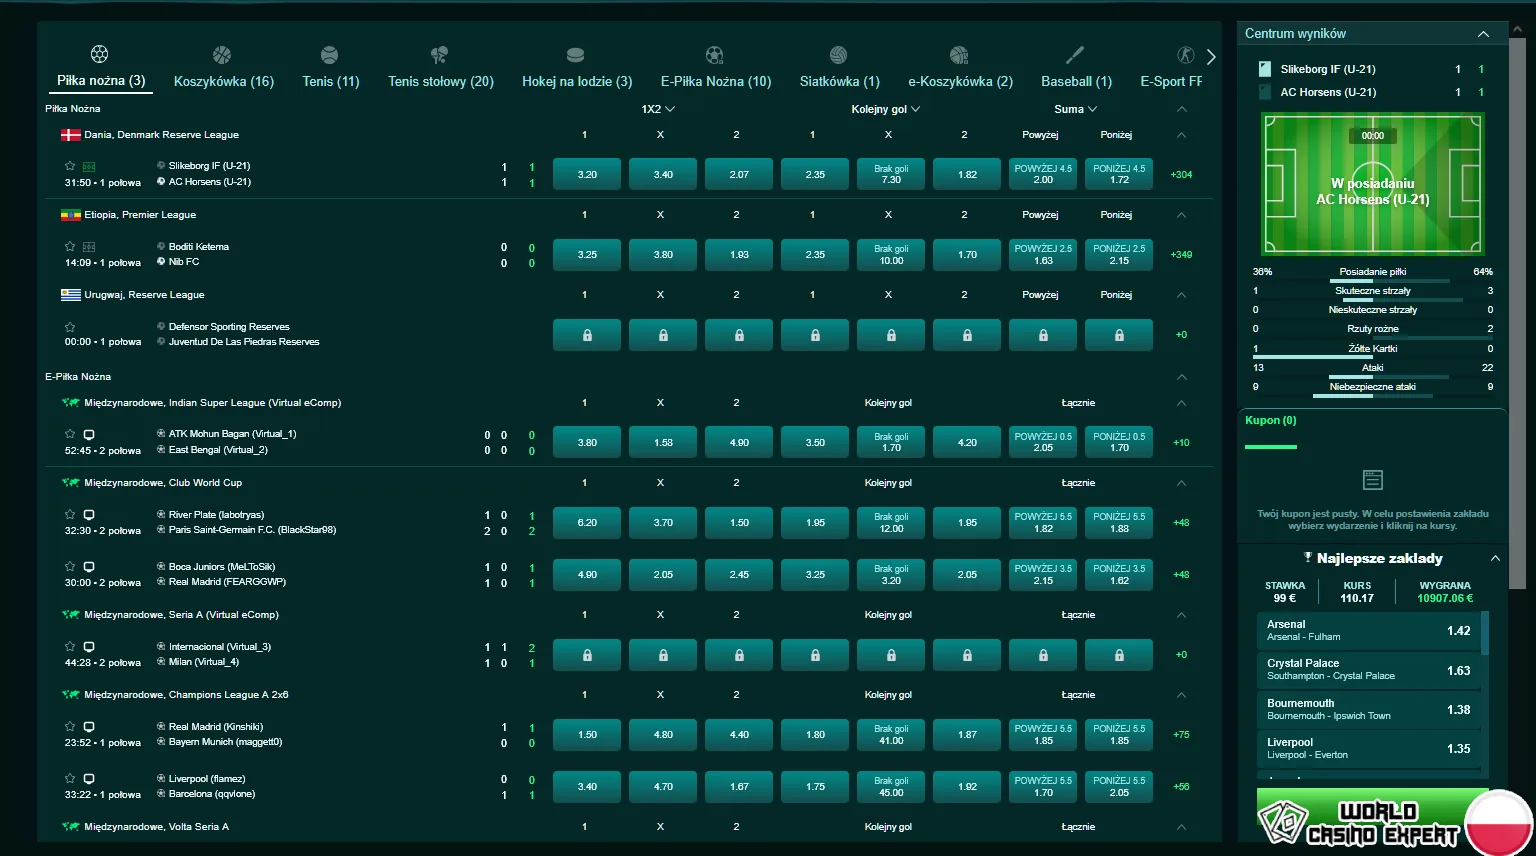
Task: Click stream icon for Internacional (Virtual_3) match
Action: pos(89,646)
